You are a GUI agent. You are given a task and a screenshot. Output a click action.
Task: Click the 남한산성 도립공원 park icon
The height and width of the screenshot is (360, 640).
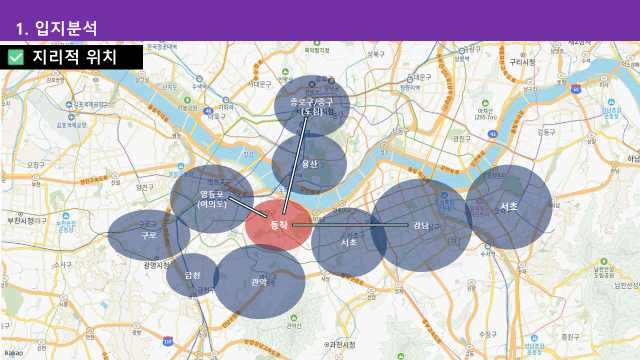tap(604, 261)
